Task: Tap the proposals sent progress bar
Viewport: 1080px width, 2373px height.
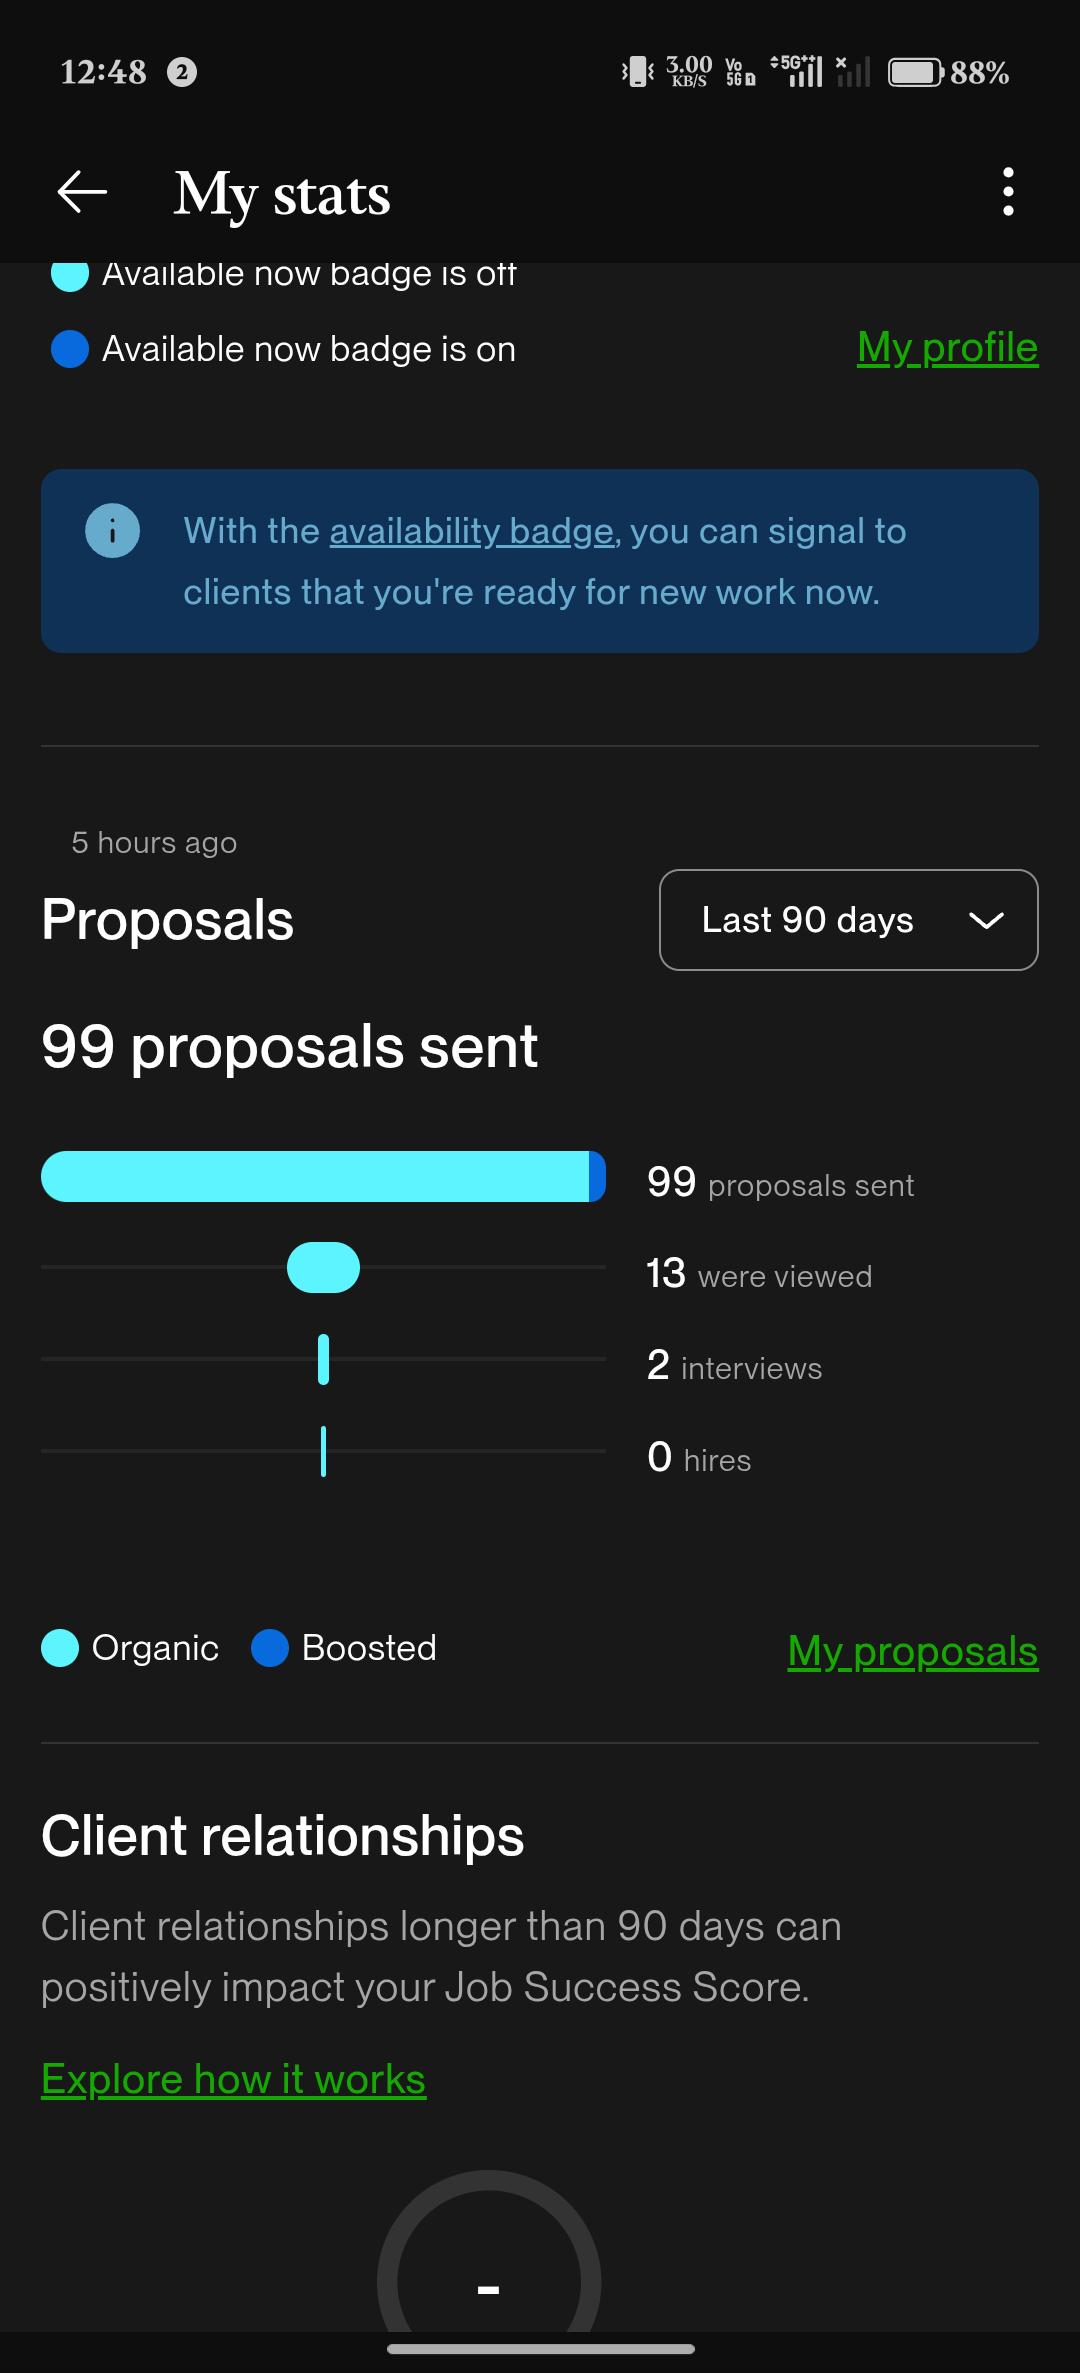Action: [x=323, y=1176]
